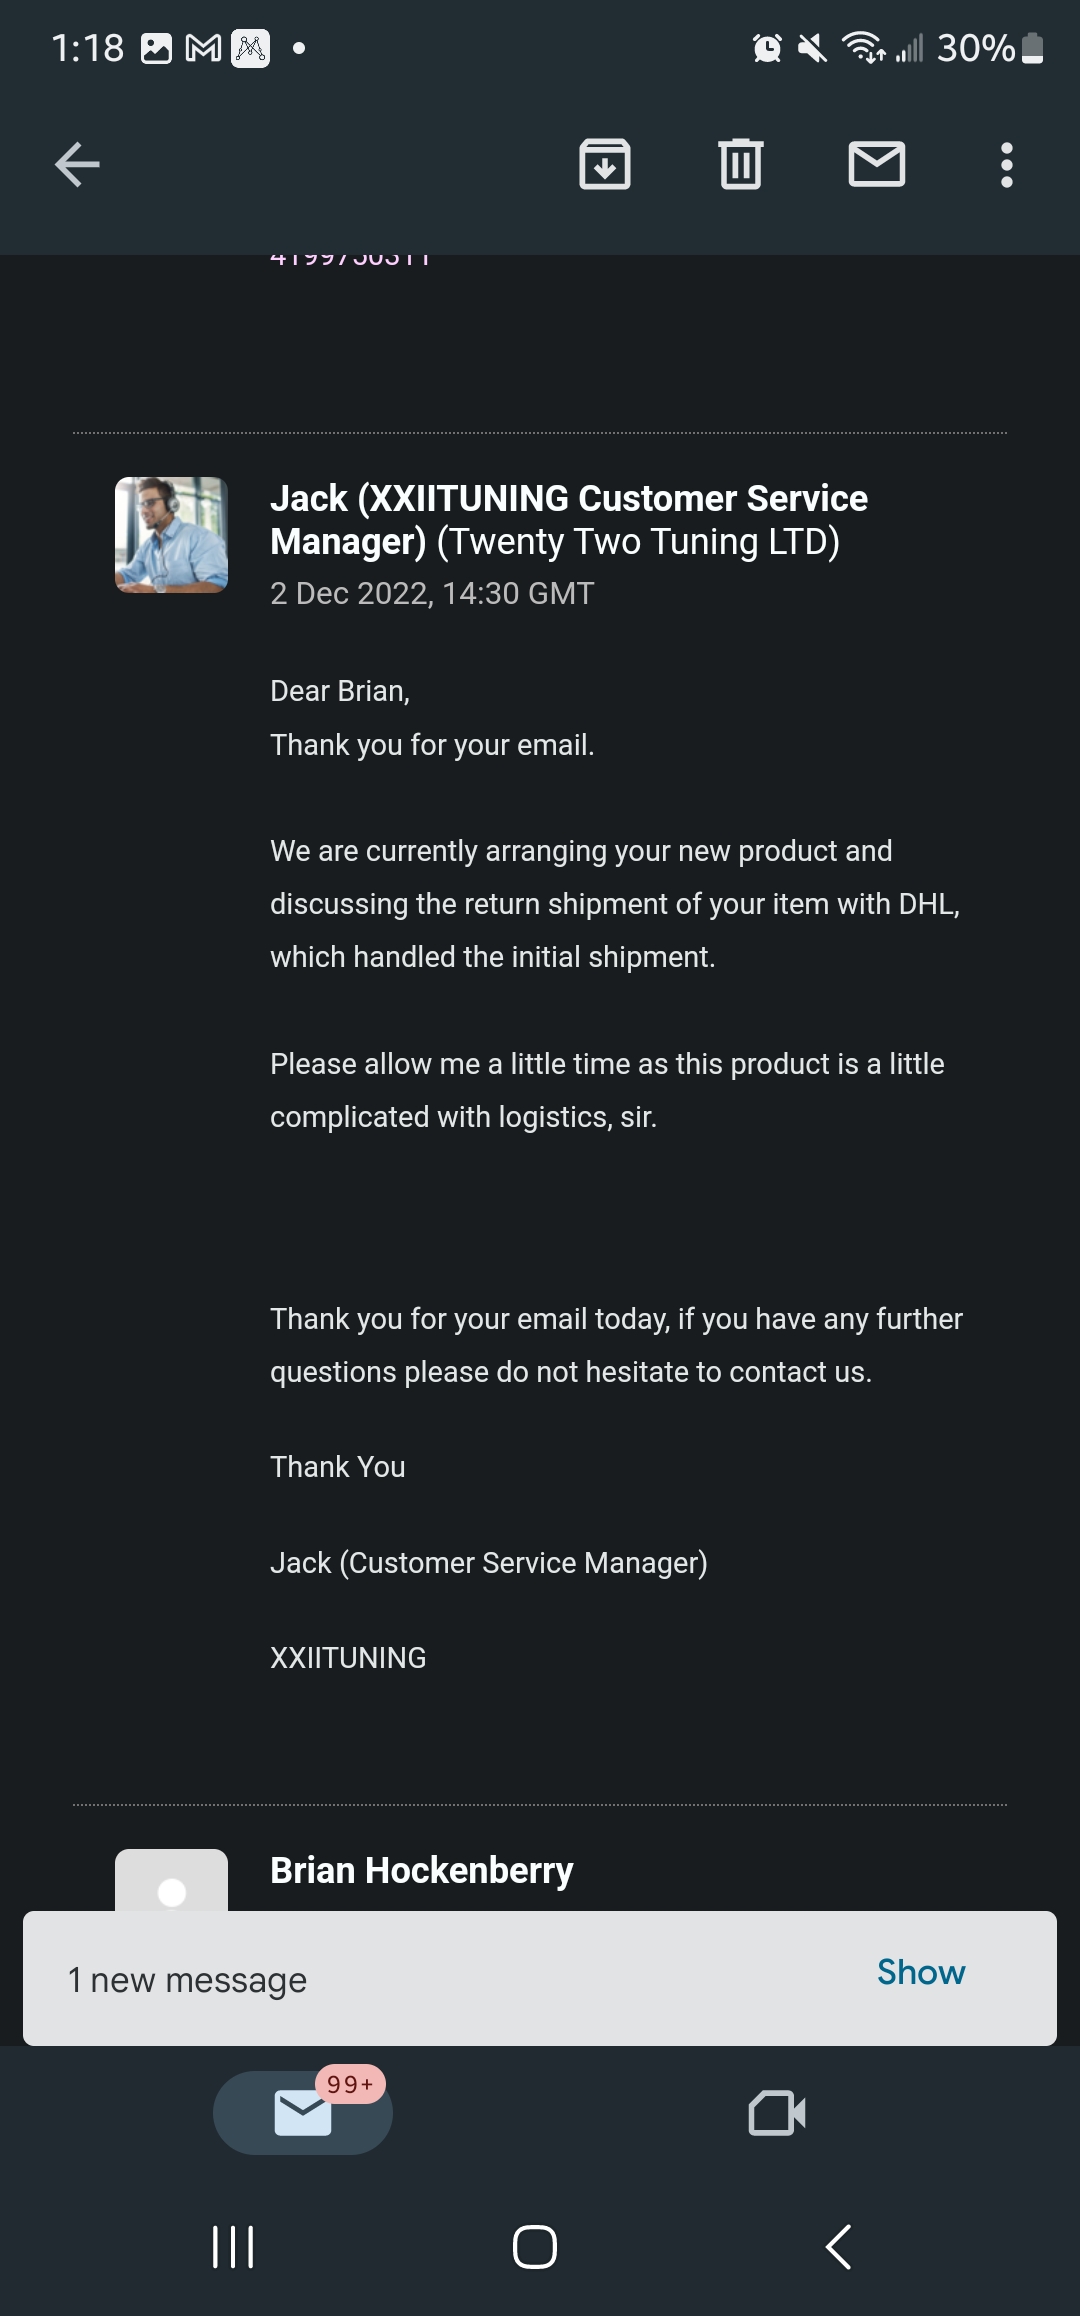
Task: Archive this email conversation
Action: tap(605, 165)
